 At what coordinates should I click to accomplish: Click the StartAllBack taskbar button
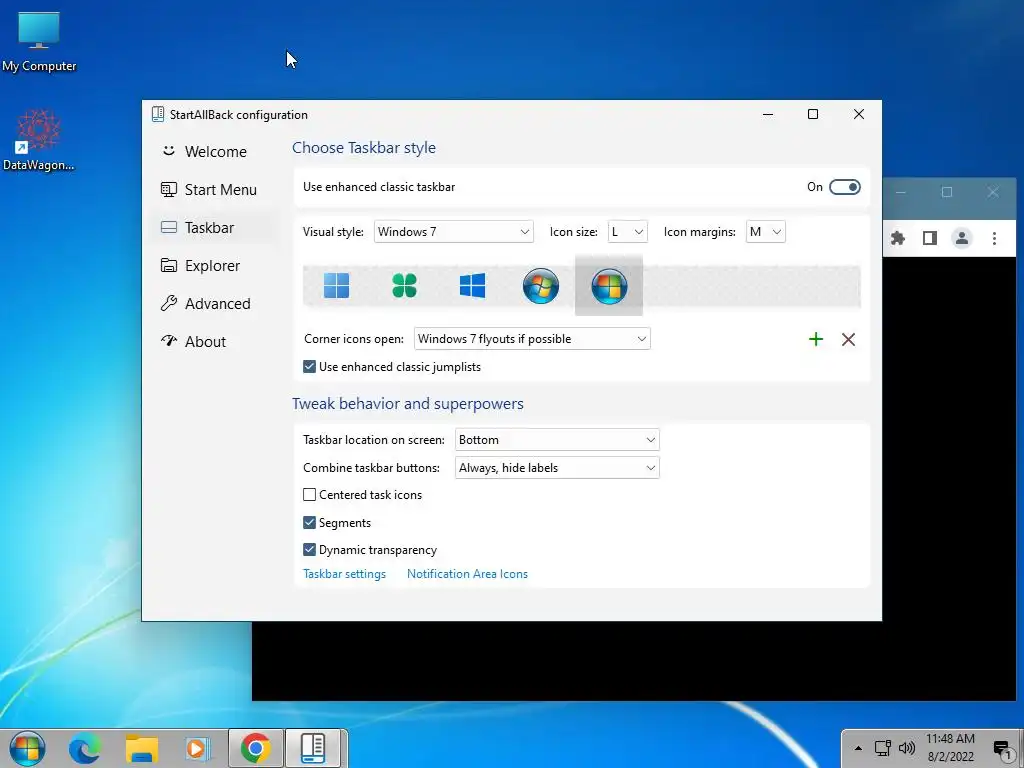[x=313, y=748]
